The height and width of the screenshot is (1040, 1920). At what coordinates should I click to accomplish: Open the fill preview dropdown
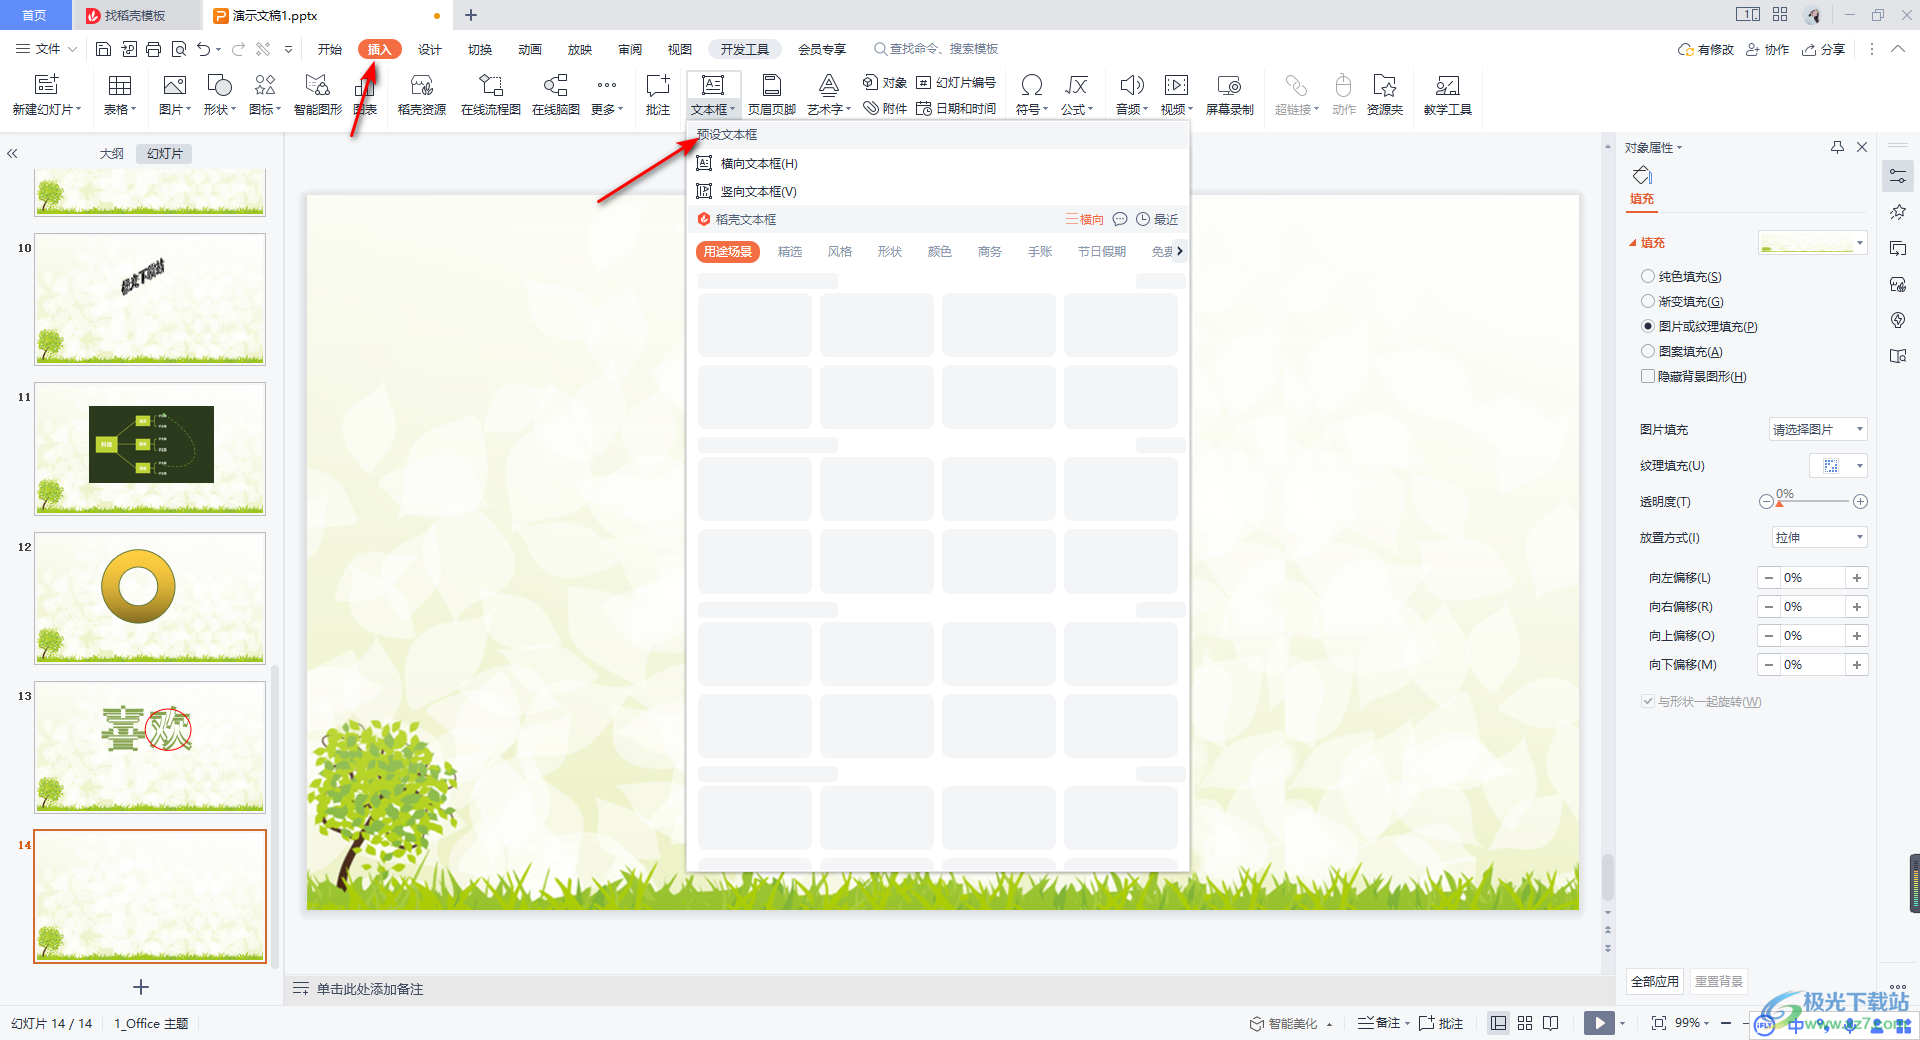point(1813,242)
